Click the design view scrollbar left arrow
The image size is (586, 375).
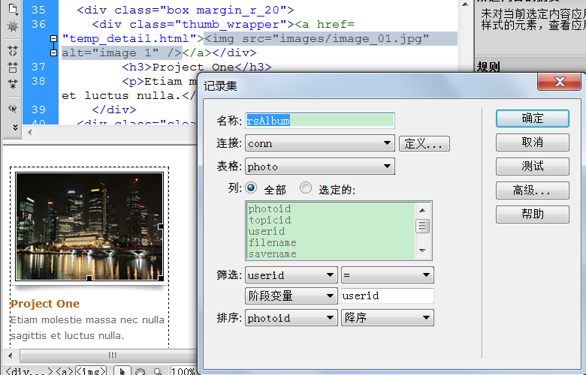10,356
